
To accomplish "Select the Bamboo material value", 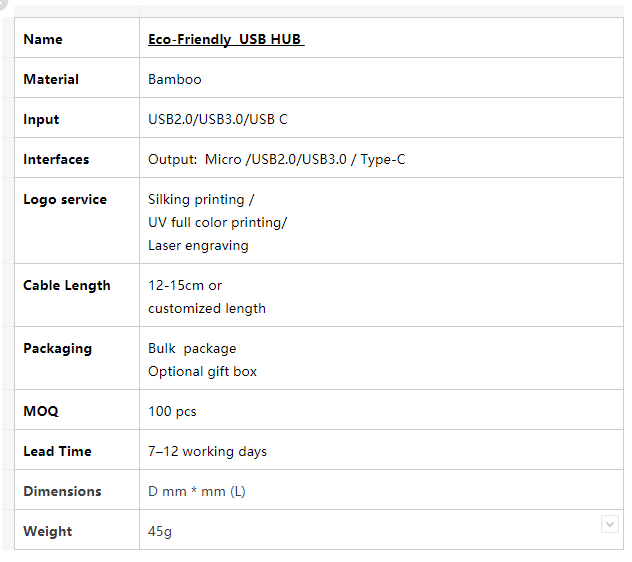I will (x=174, y=79).
